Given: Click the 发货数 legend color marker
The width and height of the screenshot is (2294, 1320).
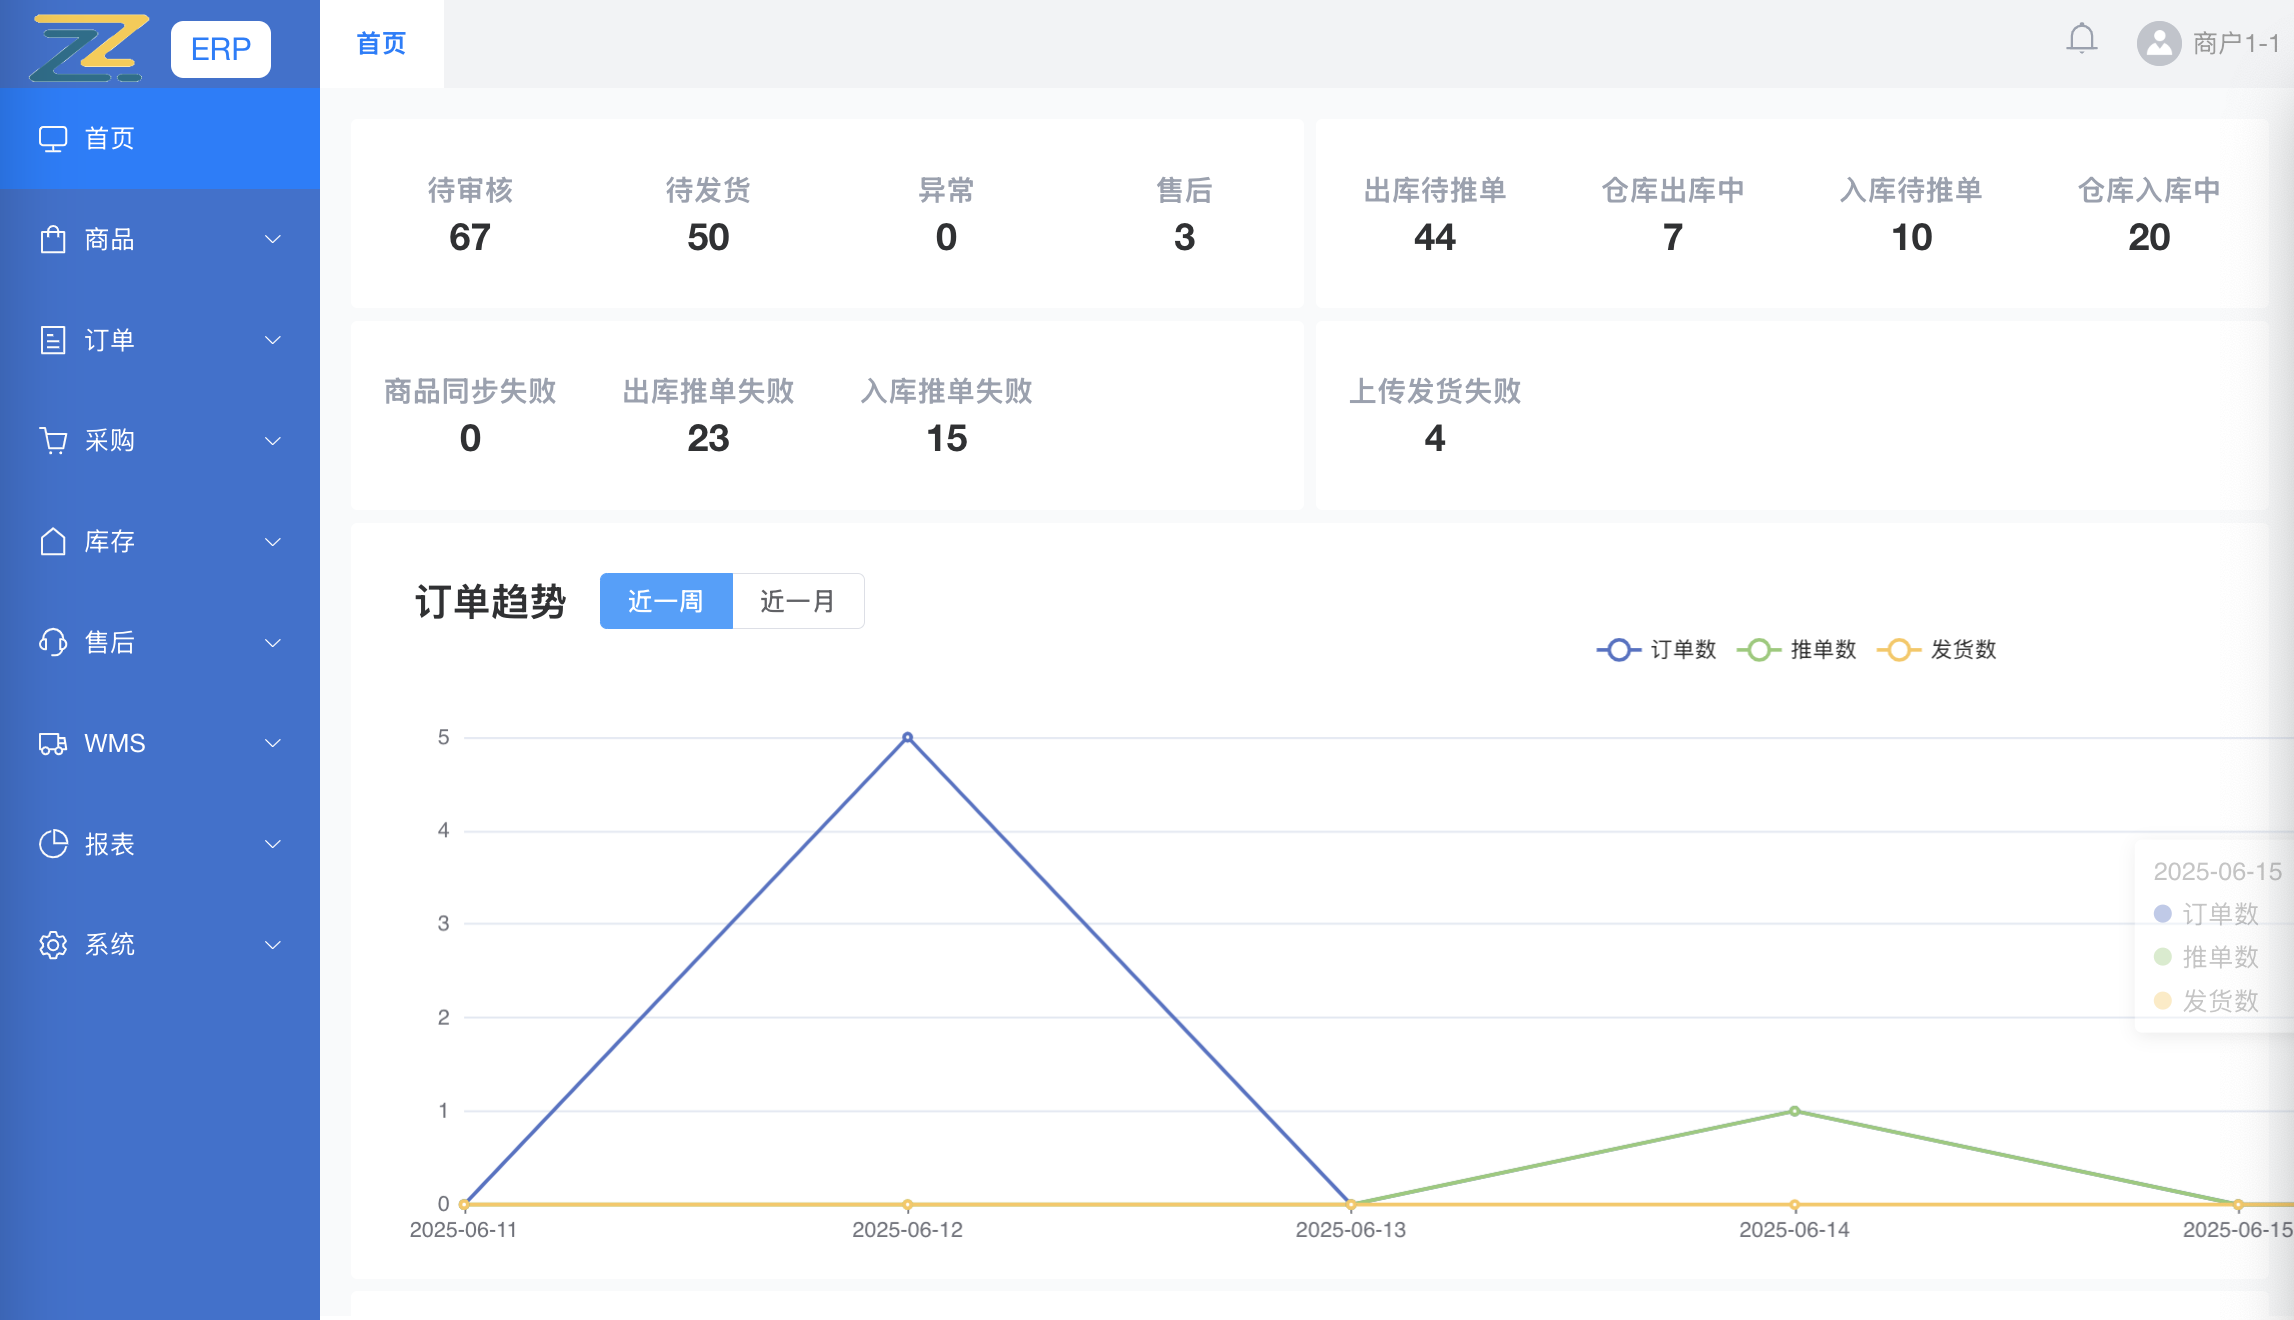Looking at the screenshot, I should point(1899,650).
